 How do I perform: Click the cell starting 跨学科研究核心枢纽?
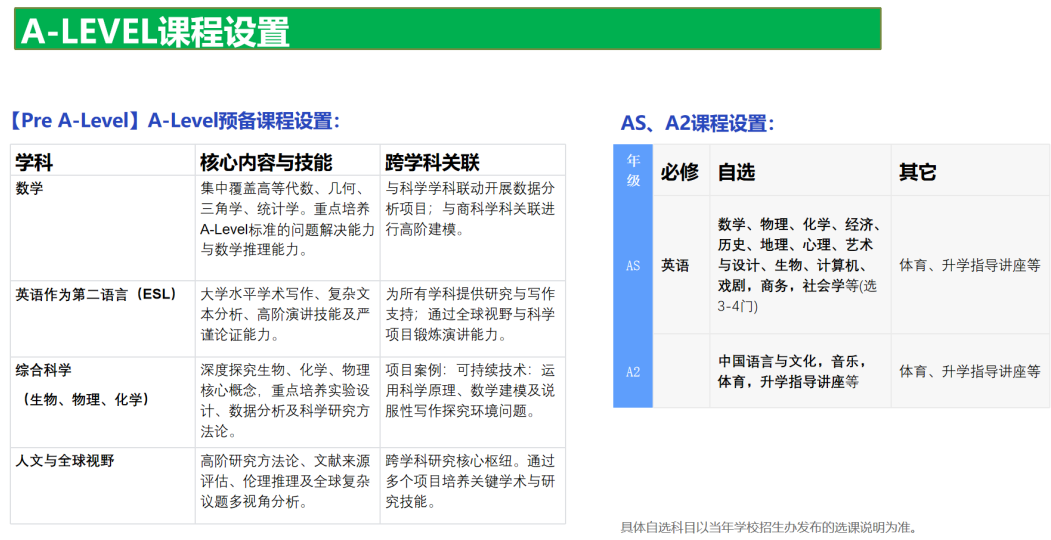point(473,486)
